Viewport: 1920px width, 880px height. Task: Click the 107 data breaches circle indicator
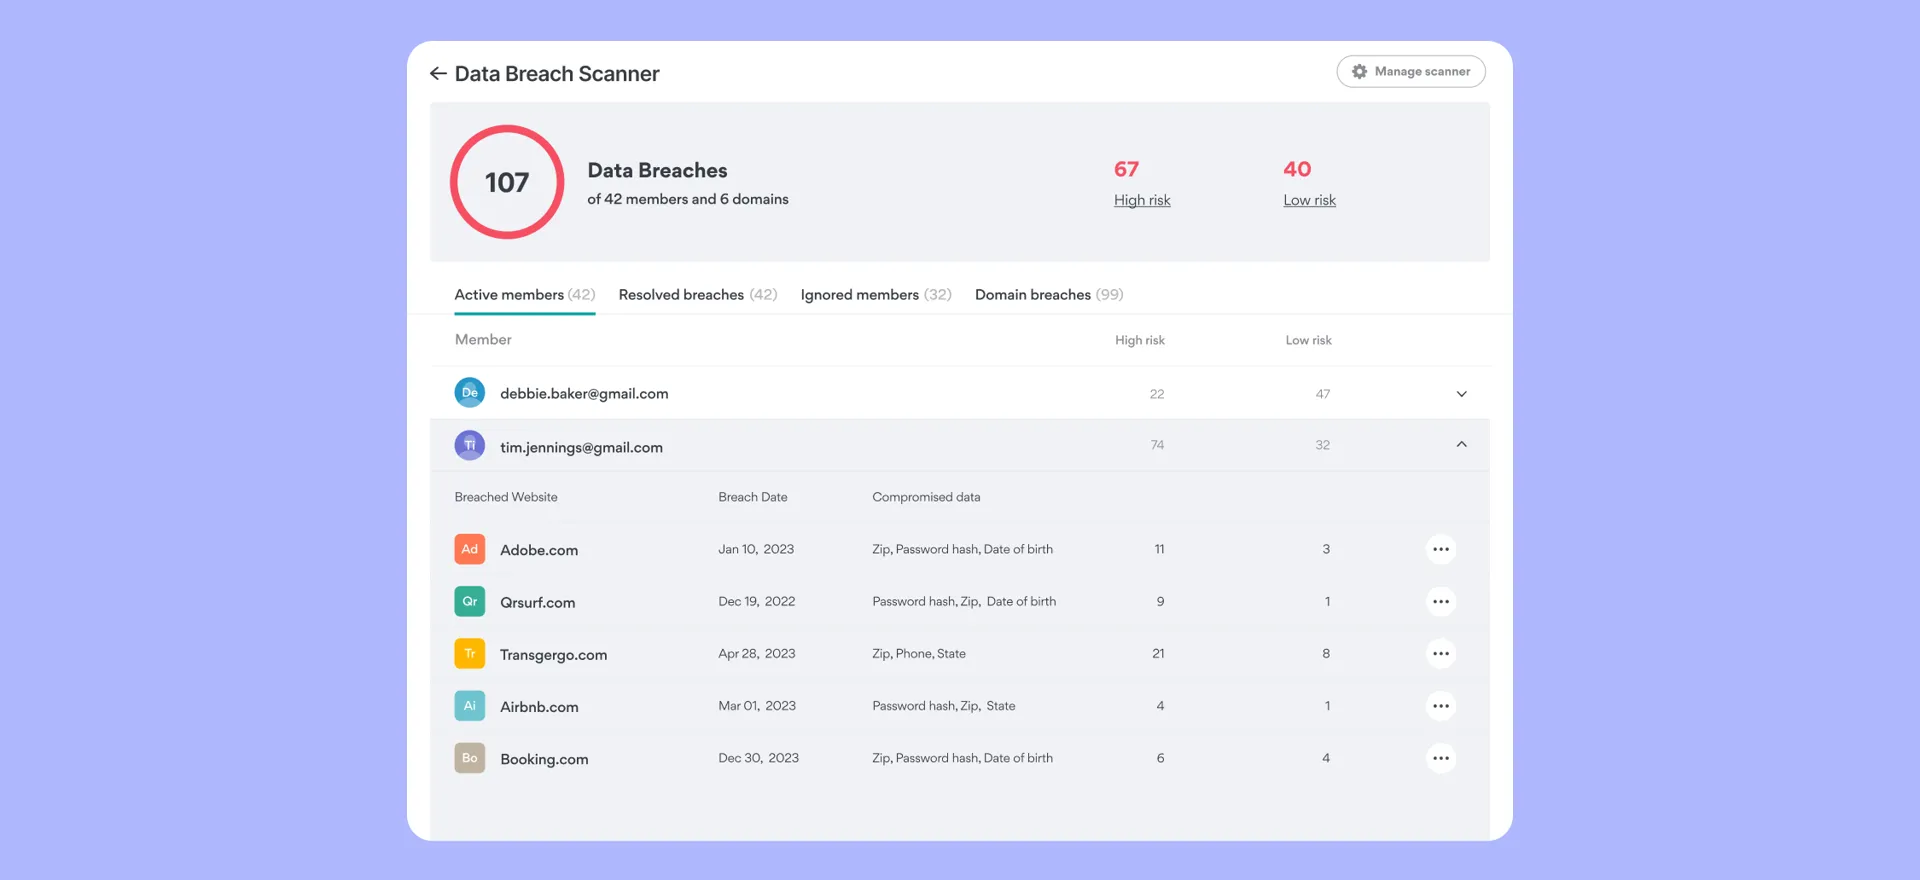(507, 182)
